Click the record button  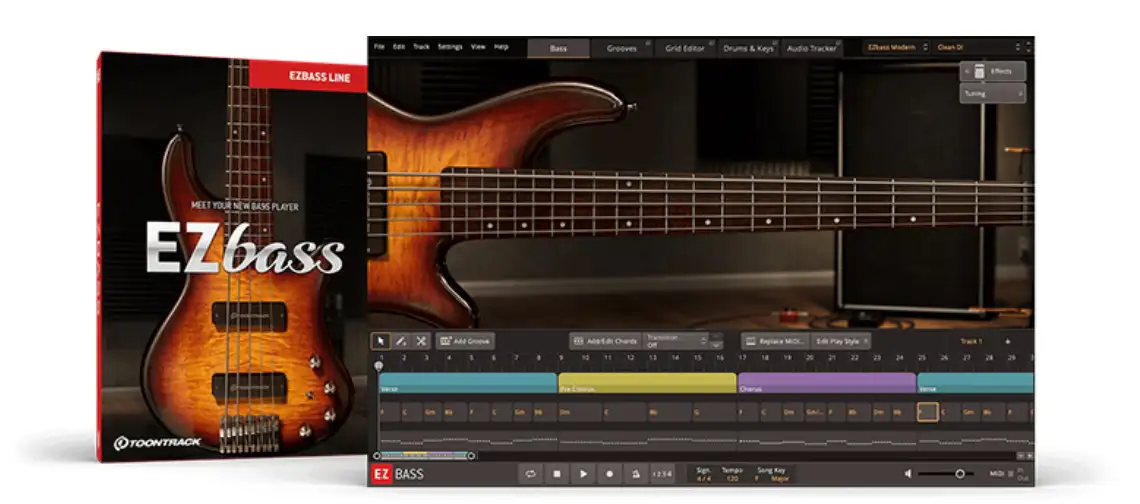tap(609, 474)
